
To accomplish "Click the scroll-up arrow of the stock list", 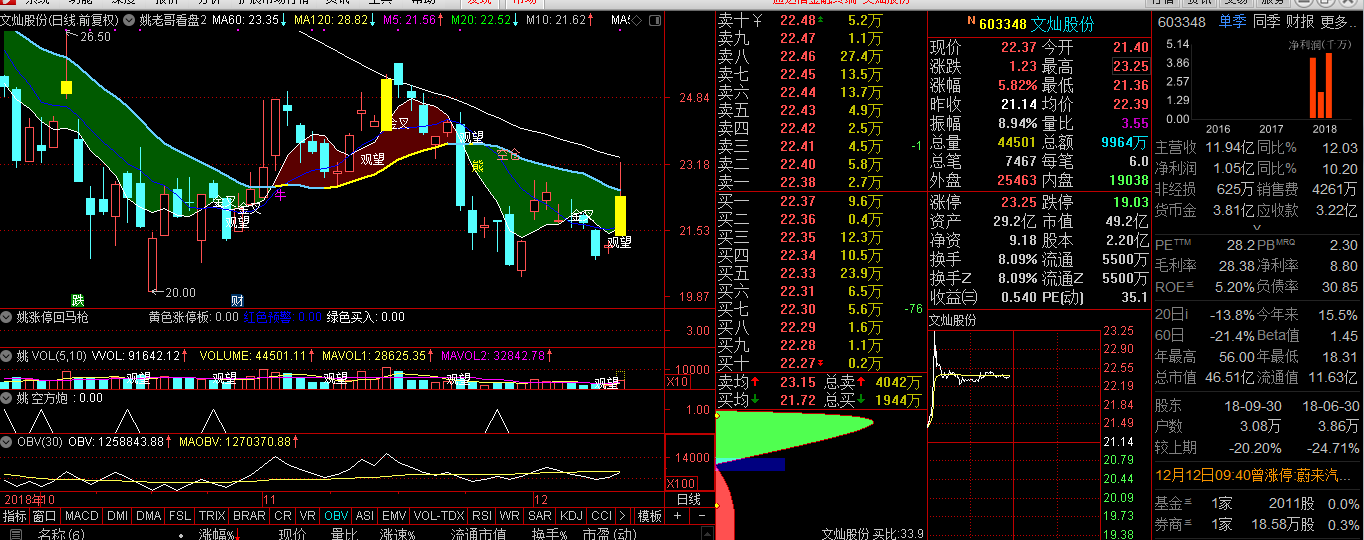I will click(x=707, y=534).
